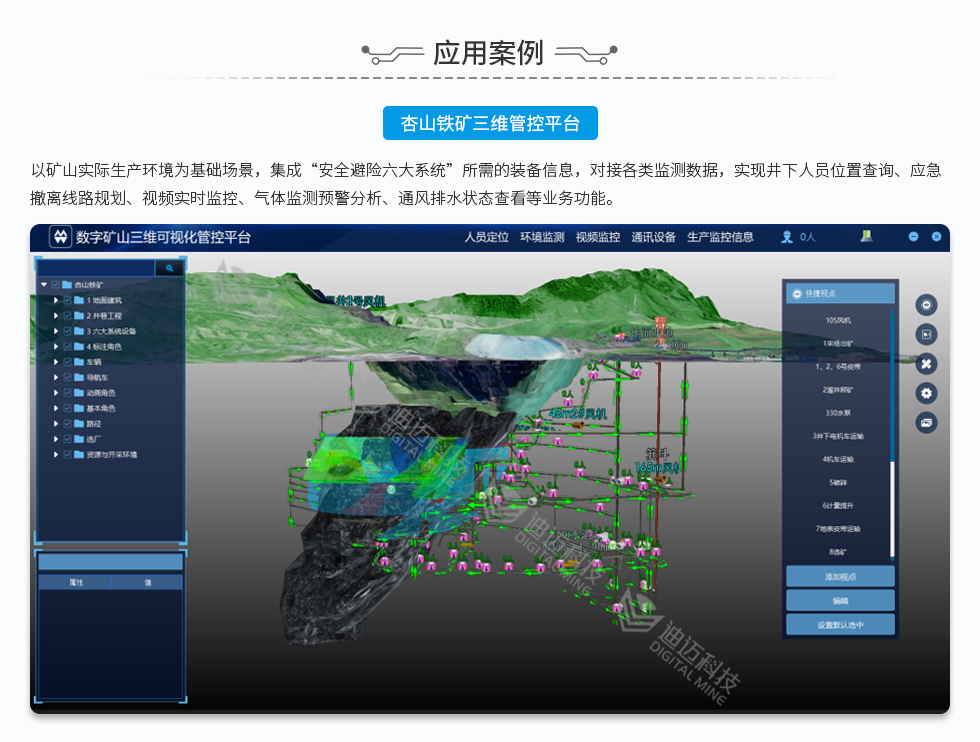Click the 添加视点 button

(x=840, y=577)
